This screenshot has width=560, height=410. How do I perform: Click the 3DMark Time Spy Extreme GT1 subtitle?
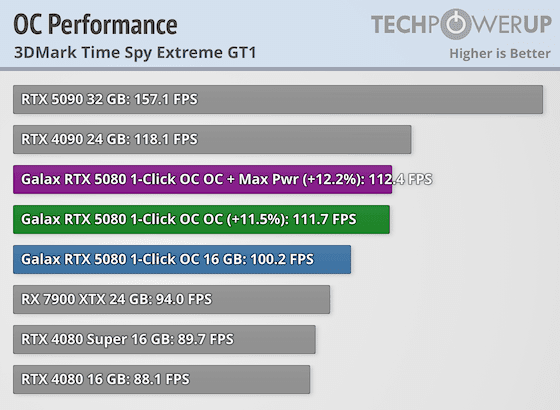tap(135, 52)
